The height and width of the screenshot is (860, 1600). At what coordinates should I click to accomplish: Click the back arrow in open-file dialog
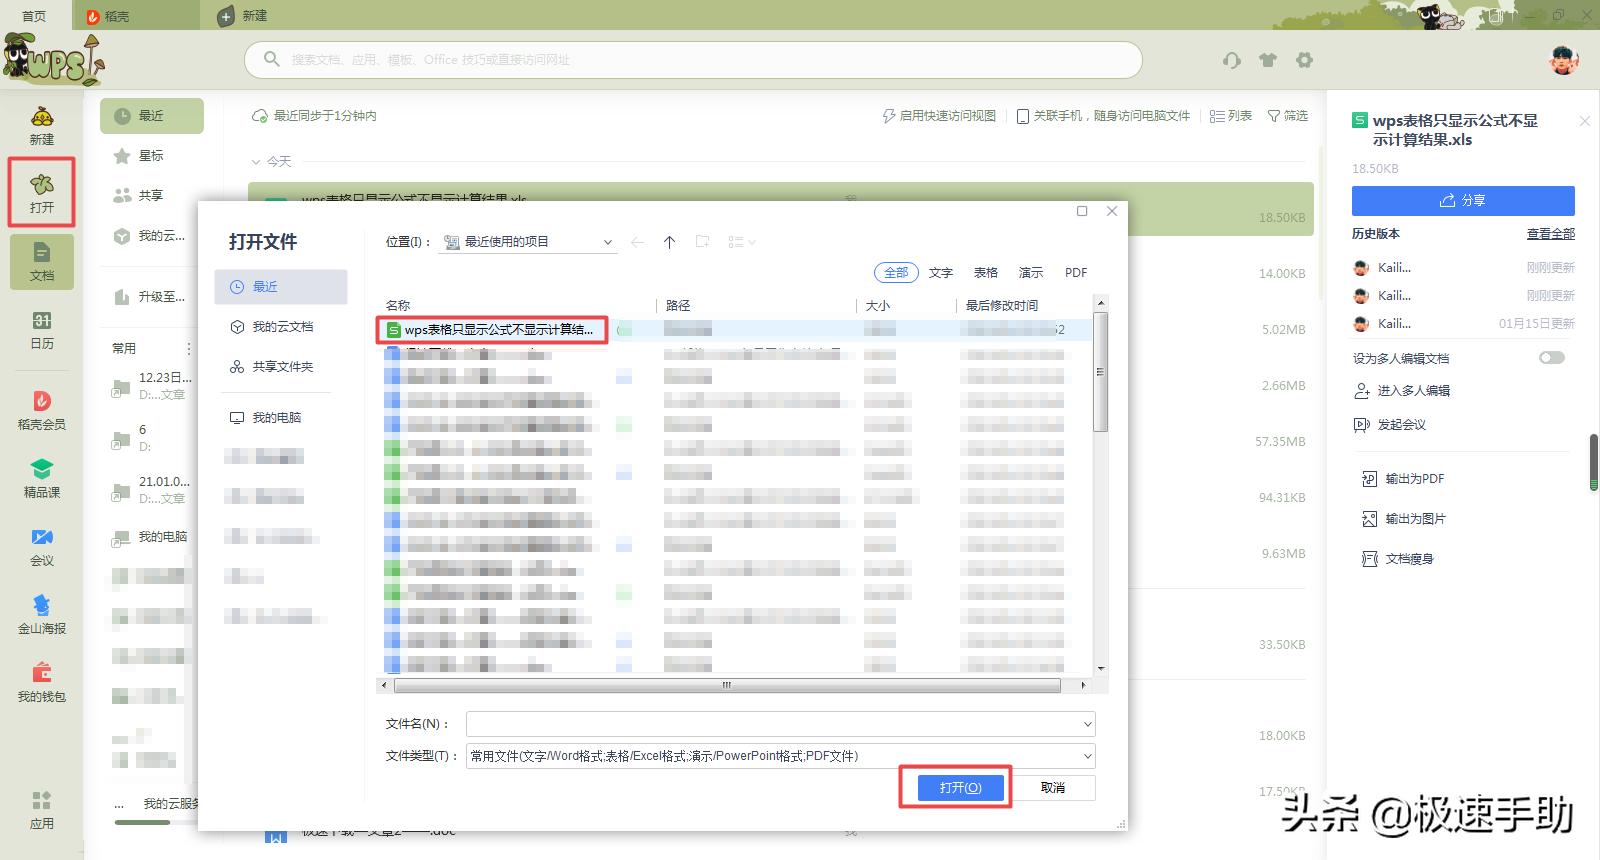(637, 242)
